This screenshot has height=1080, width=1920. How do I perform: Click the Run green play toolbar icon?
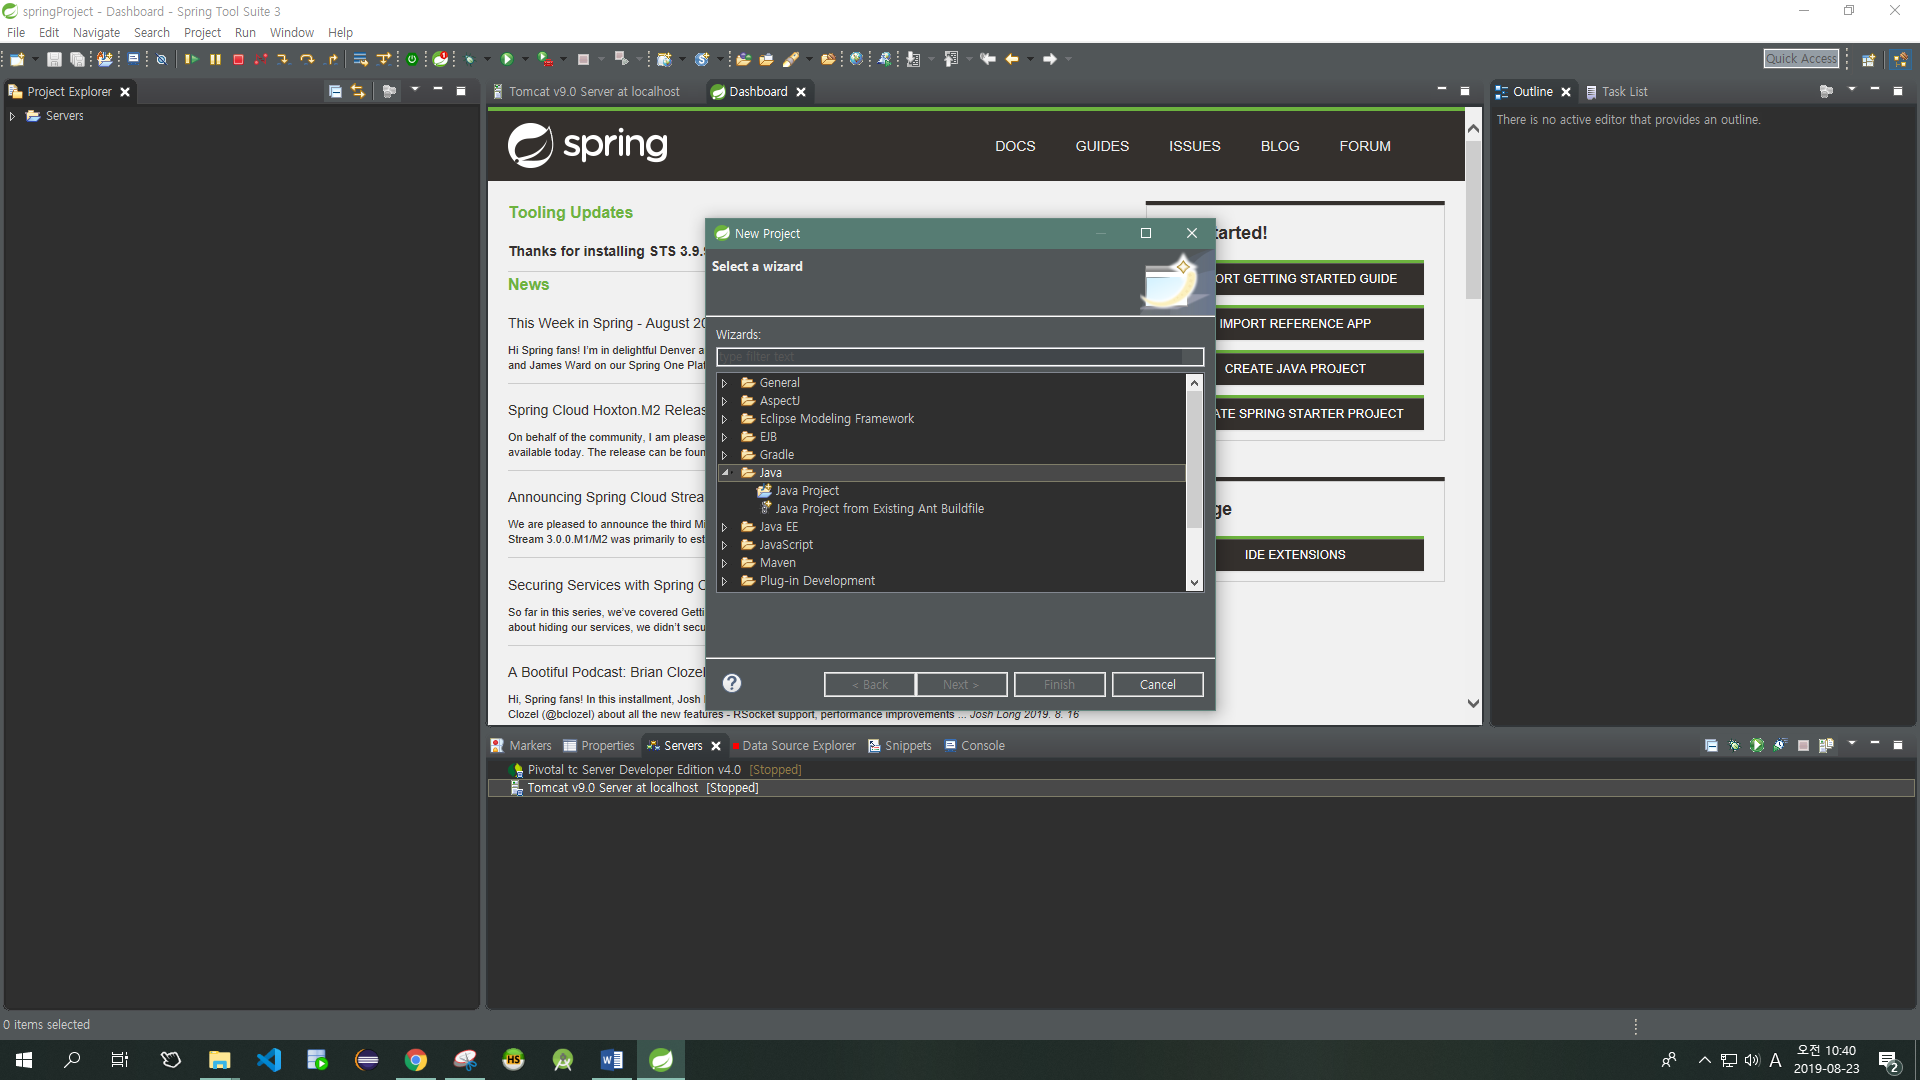(x=507, y=60)
